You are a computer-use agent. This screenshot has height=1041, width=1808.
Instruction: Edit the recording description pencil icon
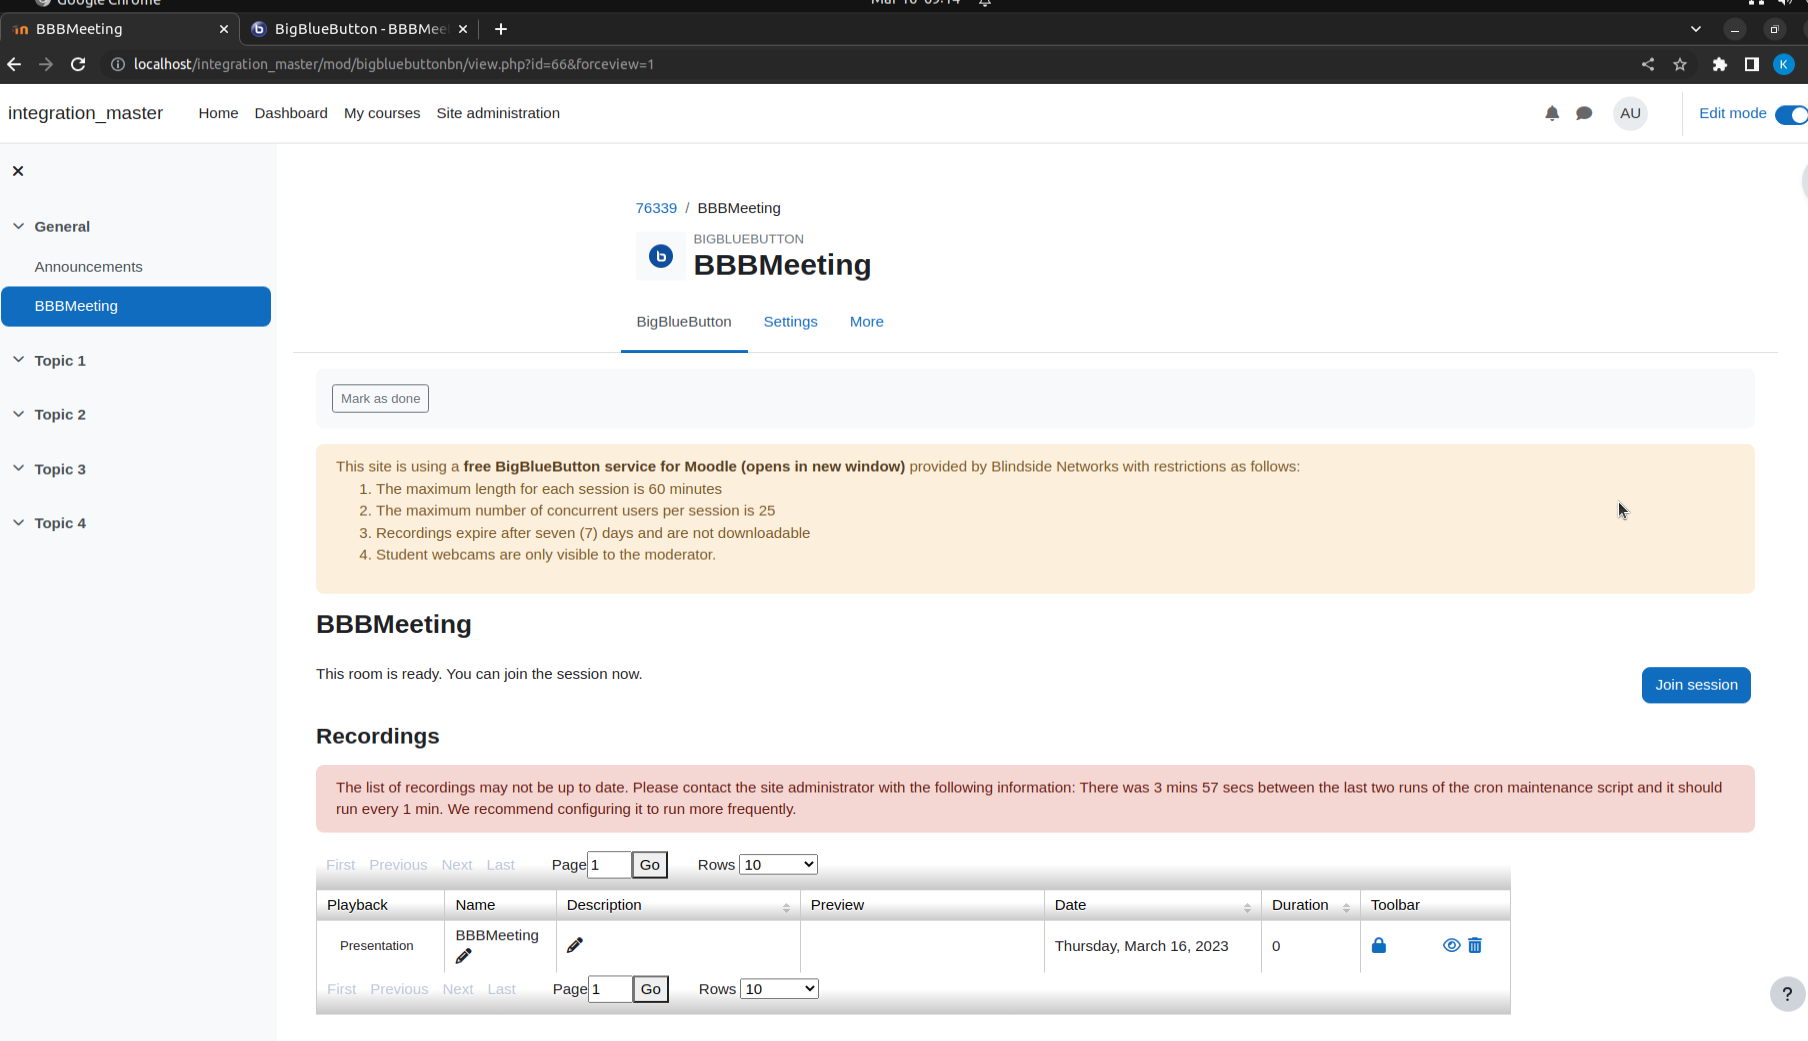(575, 945)
